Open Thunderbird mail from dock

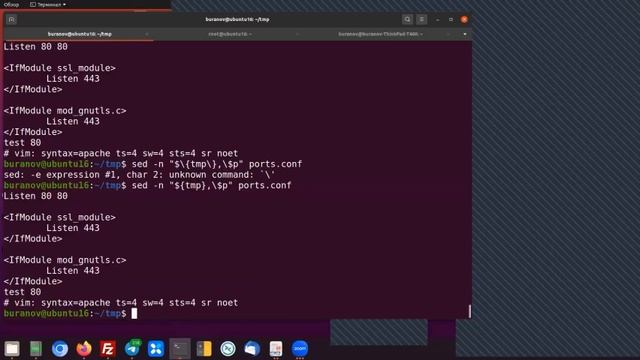tap(252, 349)
